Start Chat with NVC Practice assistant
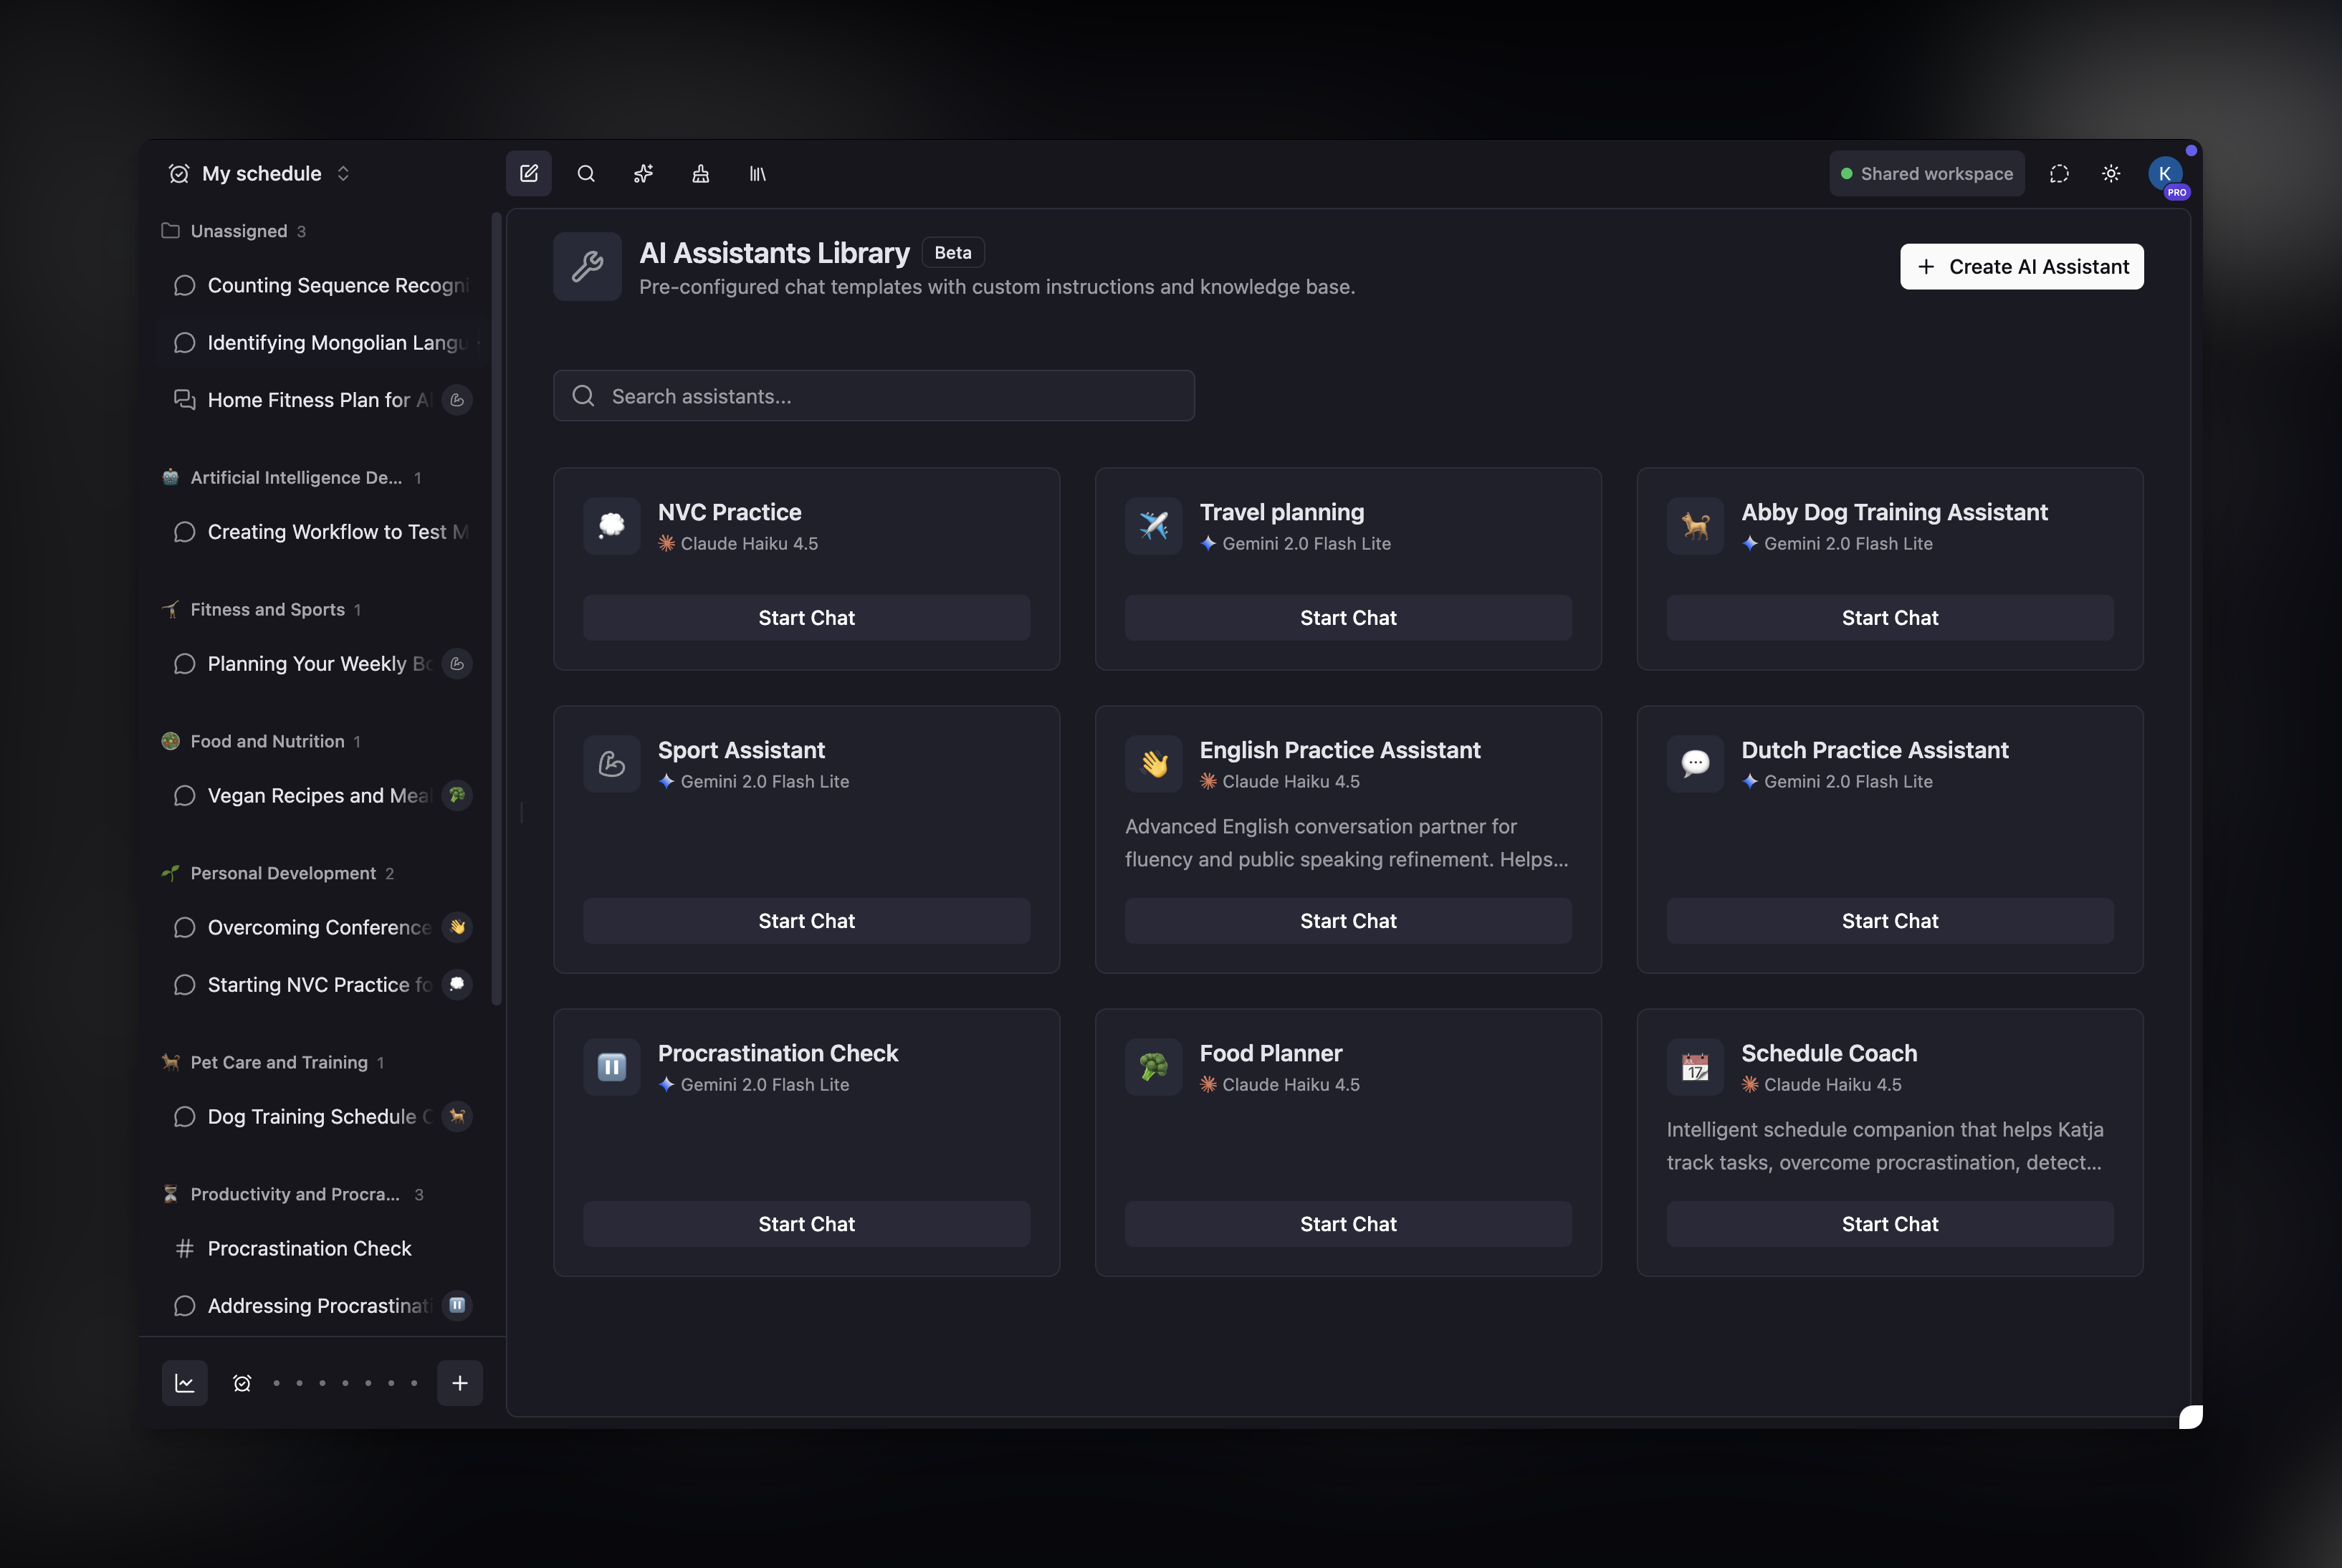Screen dimensions: 2342x1568 [x=806, y=618]
